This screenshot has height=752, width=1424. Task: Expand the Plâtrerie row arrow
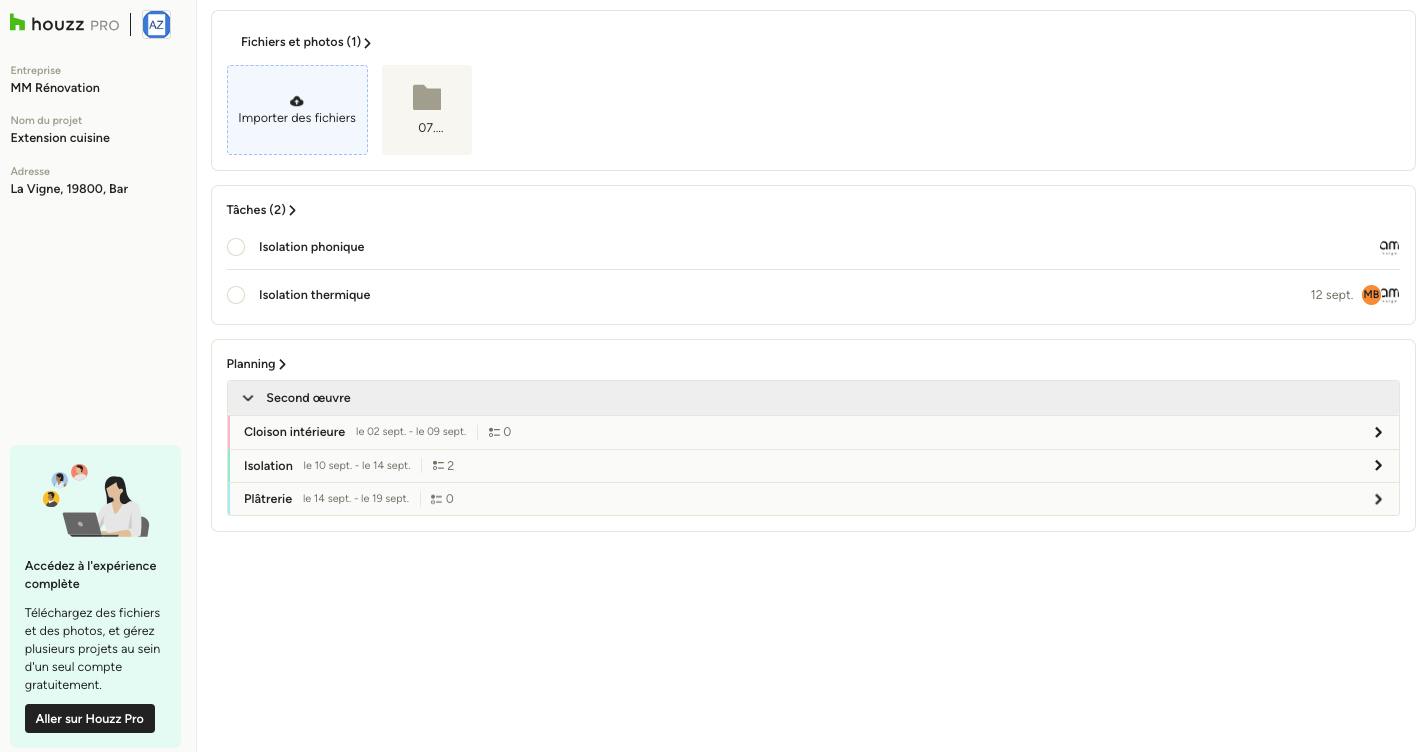pos(1378,499)
